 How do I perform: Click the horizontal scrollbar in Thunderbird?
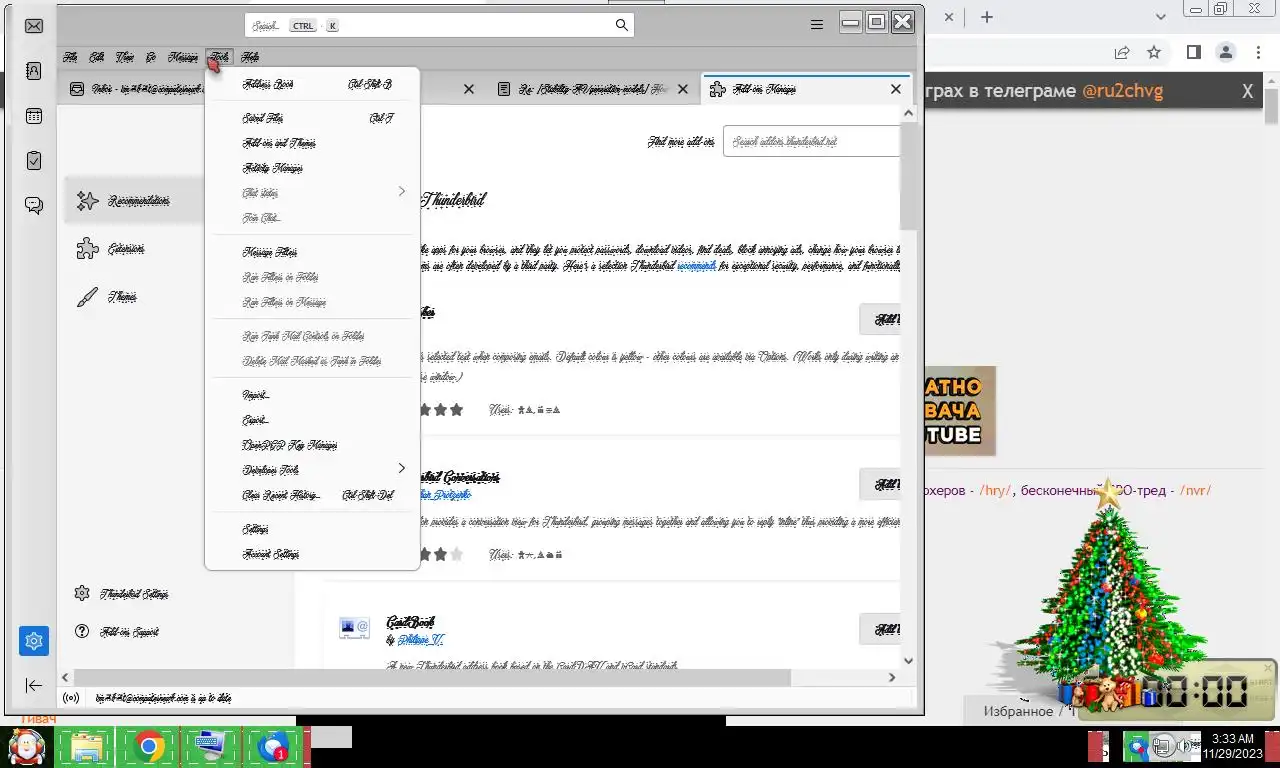click(x=432, y=678)
